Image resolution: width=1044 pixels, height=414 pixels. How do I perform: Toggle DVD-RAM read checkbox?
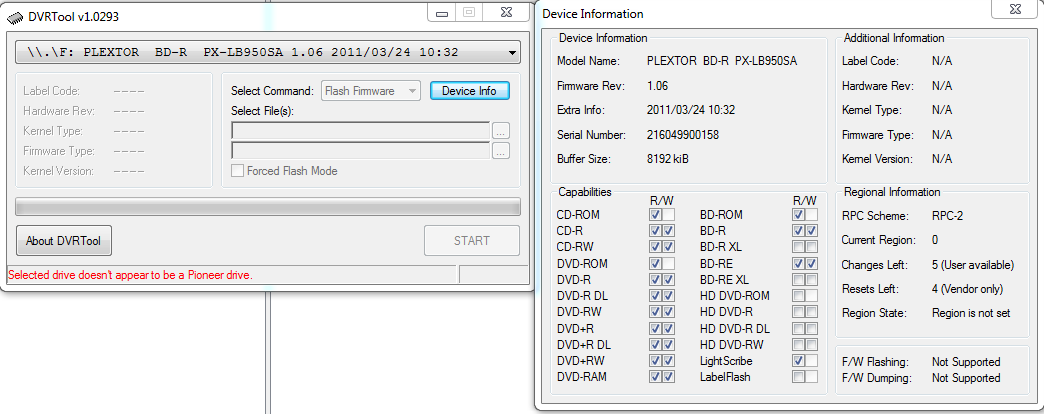(655, 377)
